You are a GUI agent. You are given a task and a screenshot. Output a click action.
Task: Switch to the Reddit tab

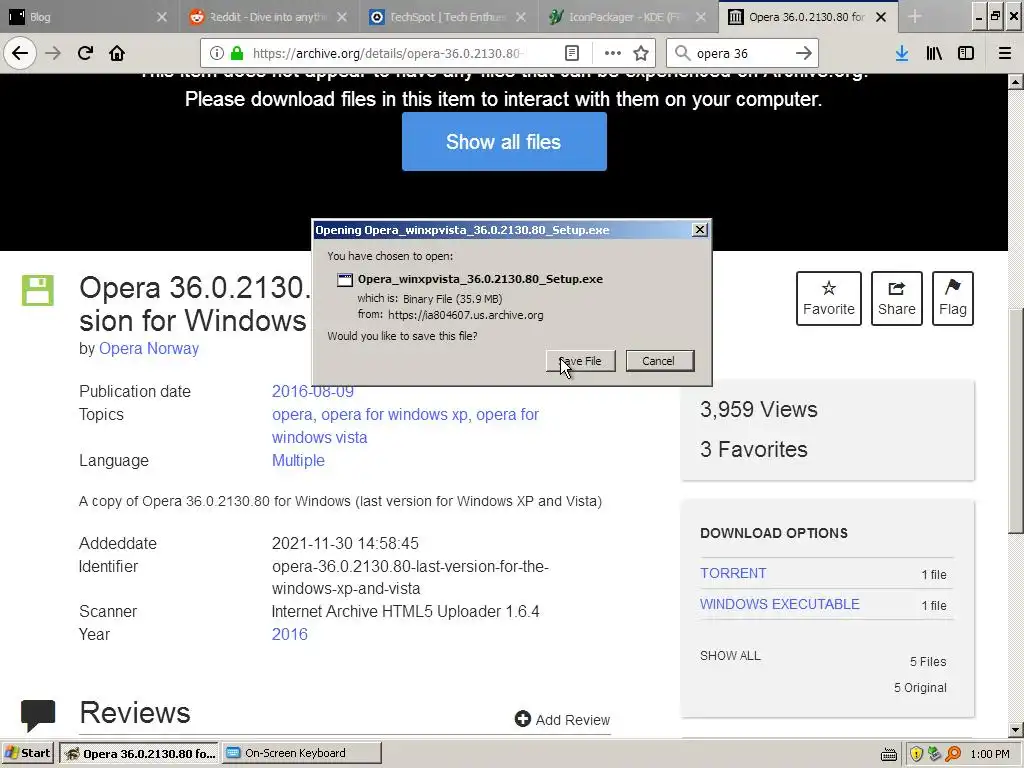point(269,17)
